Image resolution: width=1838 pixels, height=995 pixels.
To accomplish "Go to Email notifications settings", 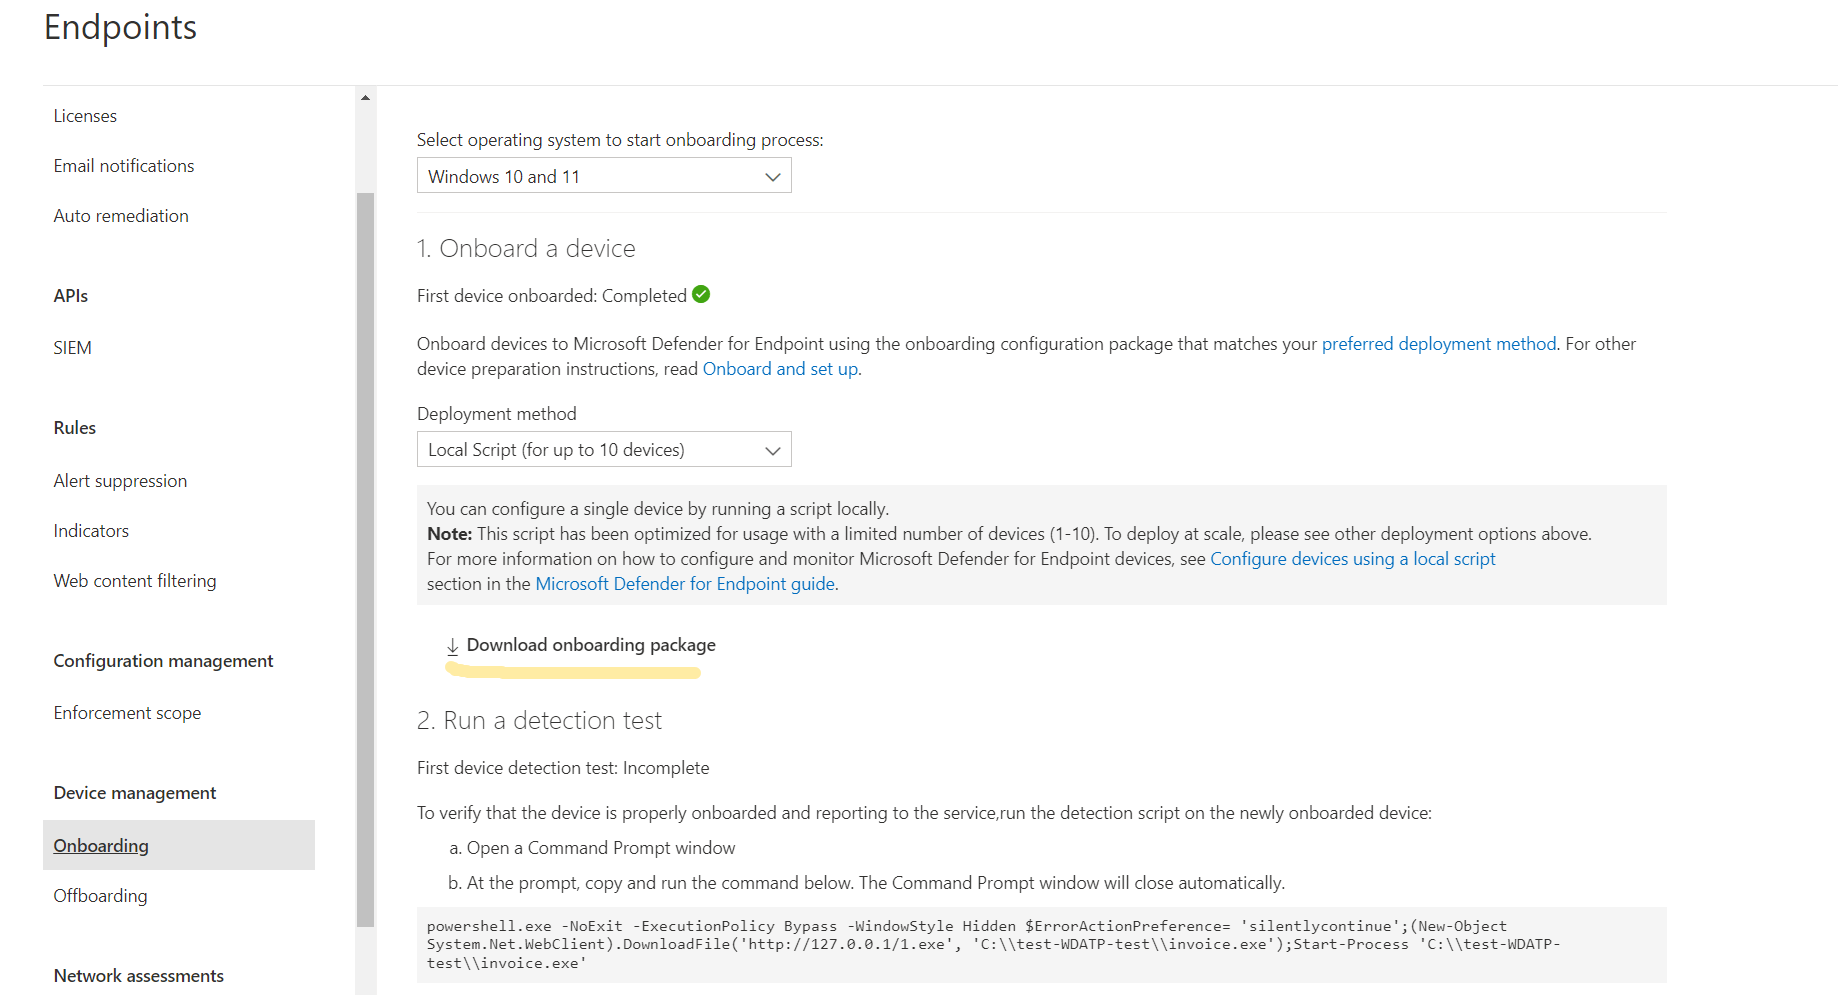I will tap(124, 166).
